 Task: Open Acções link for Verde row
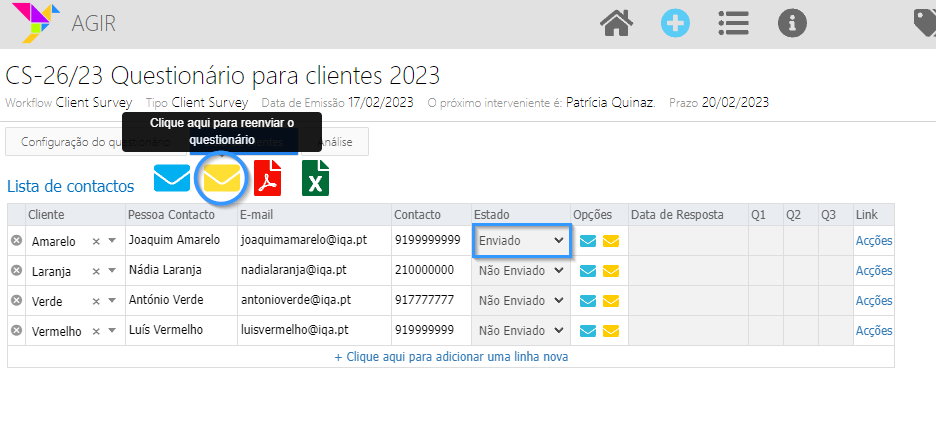(x=874, y=300)
